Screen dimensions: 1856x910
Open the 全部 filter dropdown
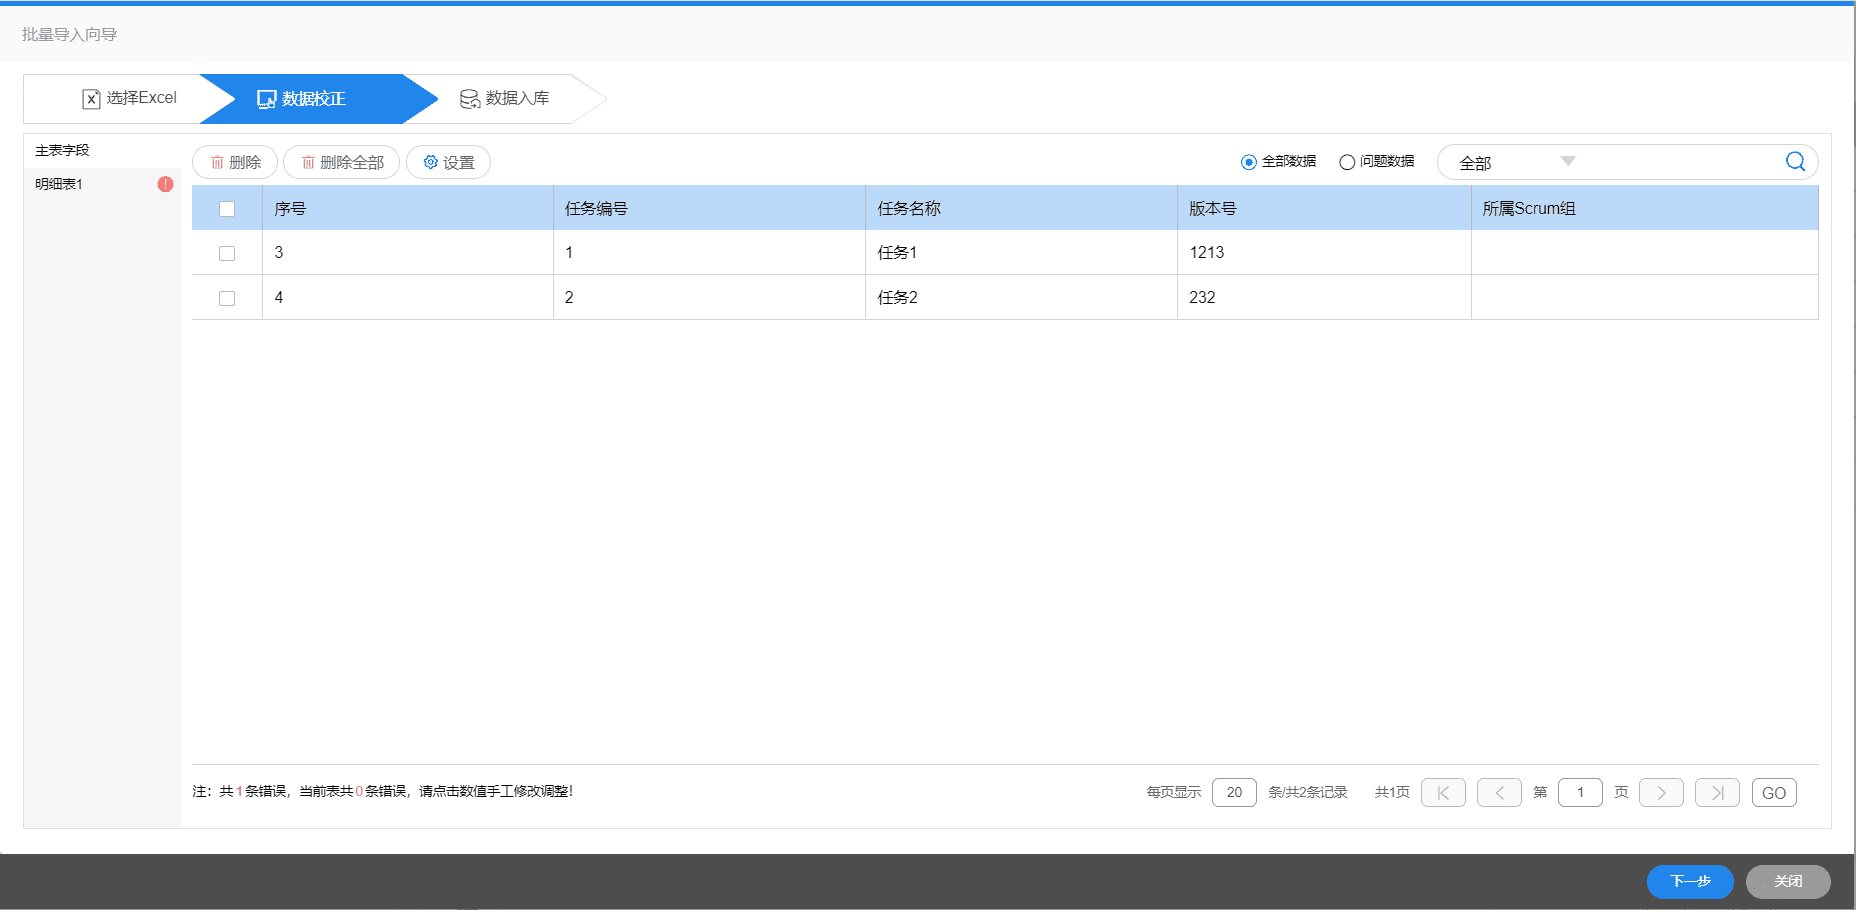1516,162
